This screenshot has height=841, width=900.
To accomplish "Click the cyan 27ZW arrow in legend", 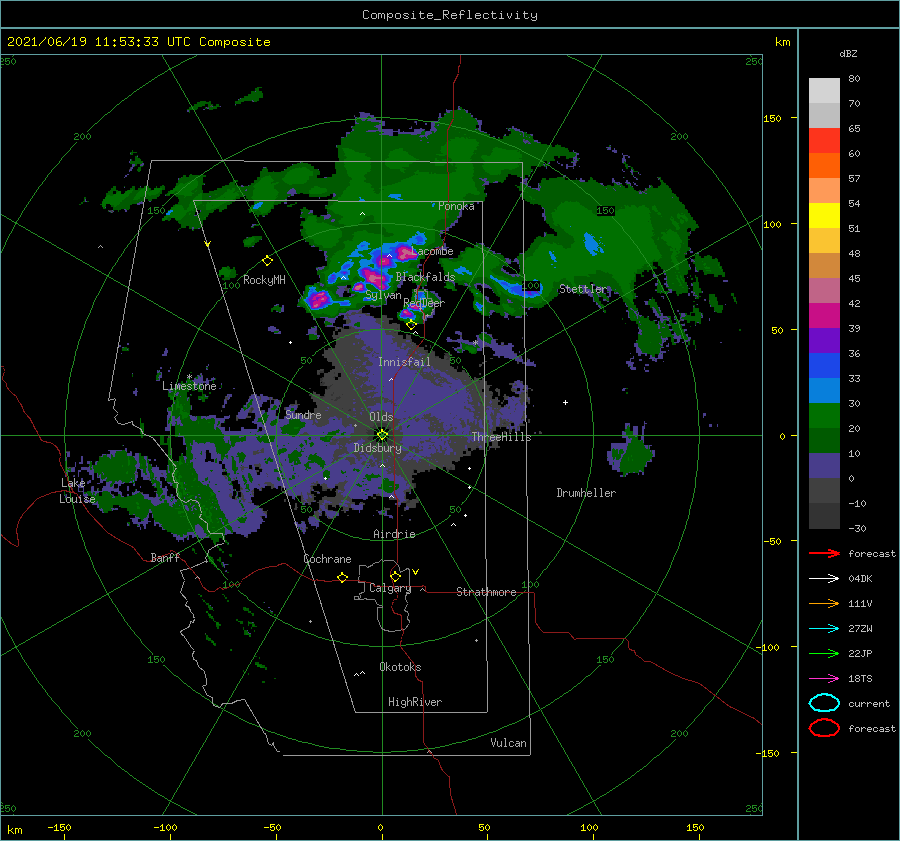I will pyautogui.click(x=824, y=629).
